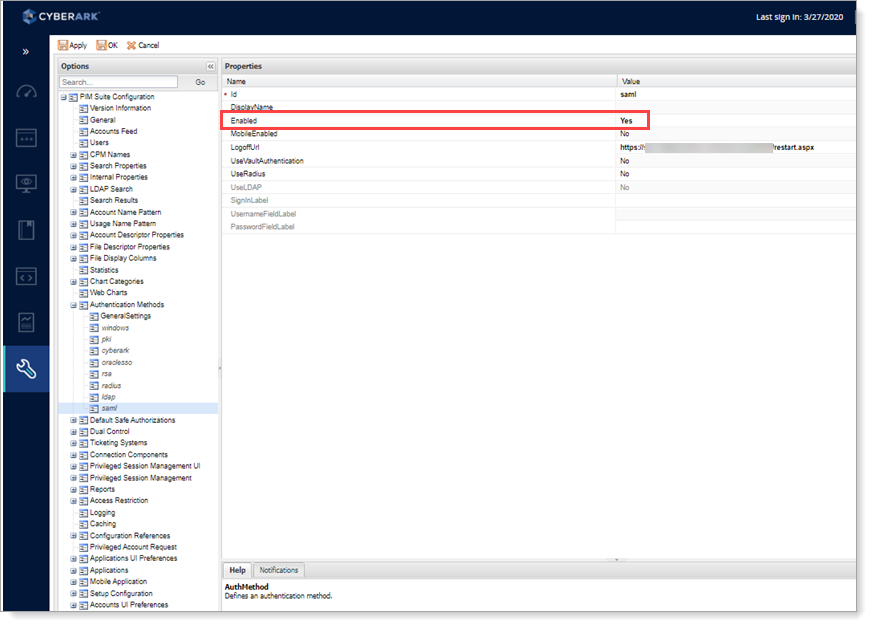872x627 pixels.
Task: Open the dashboard gauge icon in sidebar
Action: point(26,92)
